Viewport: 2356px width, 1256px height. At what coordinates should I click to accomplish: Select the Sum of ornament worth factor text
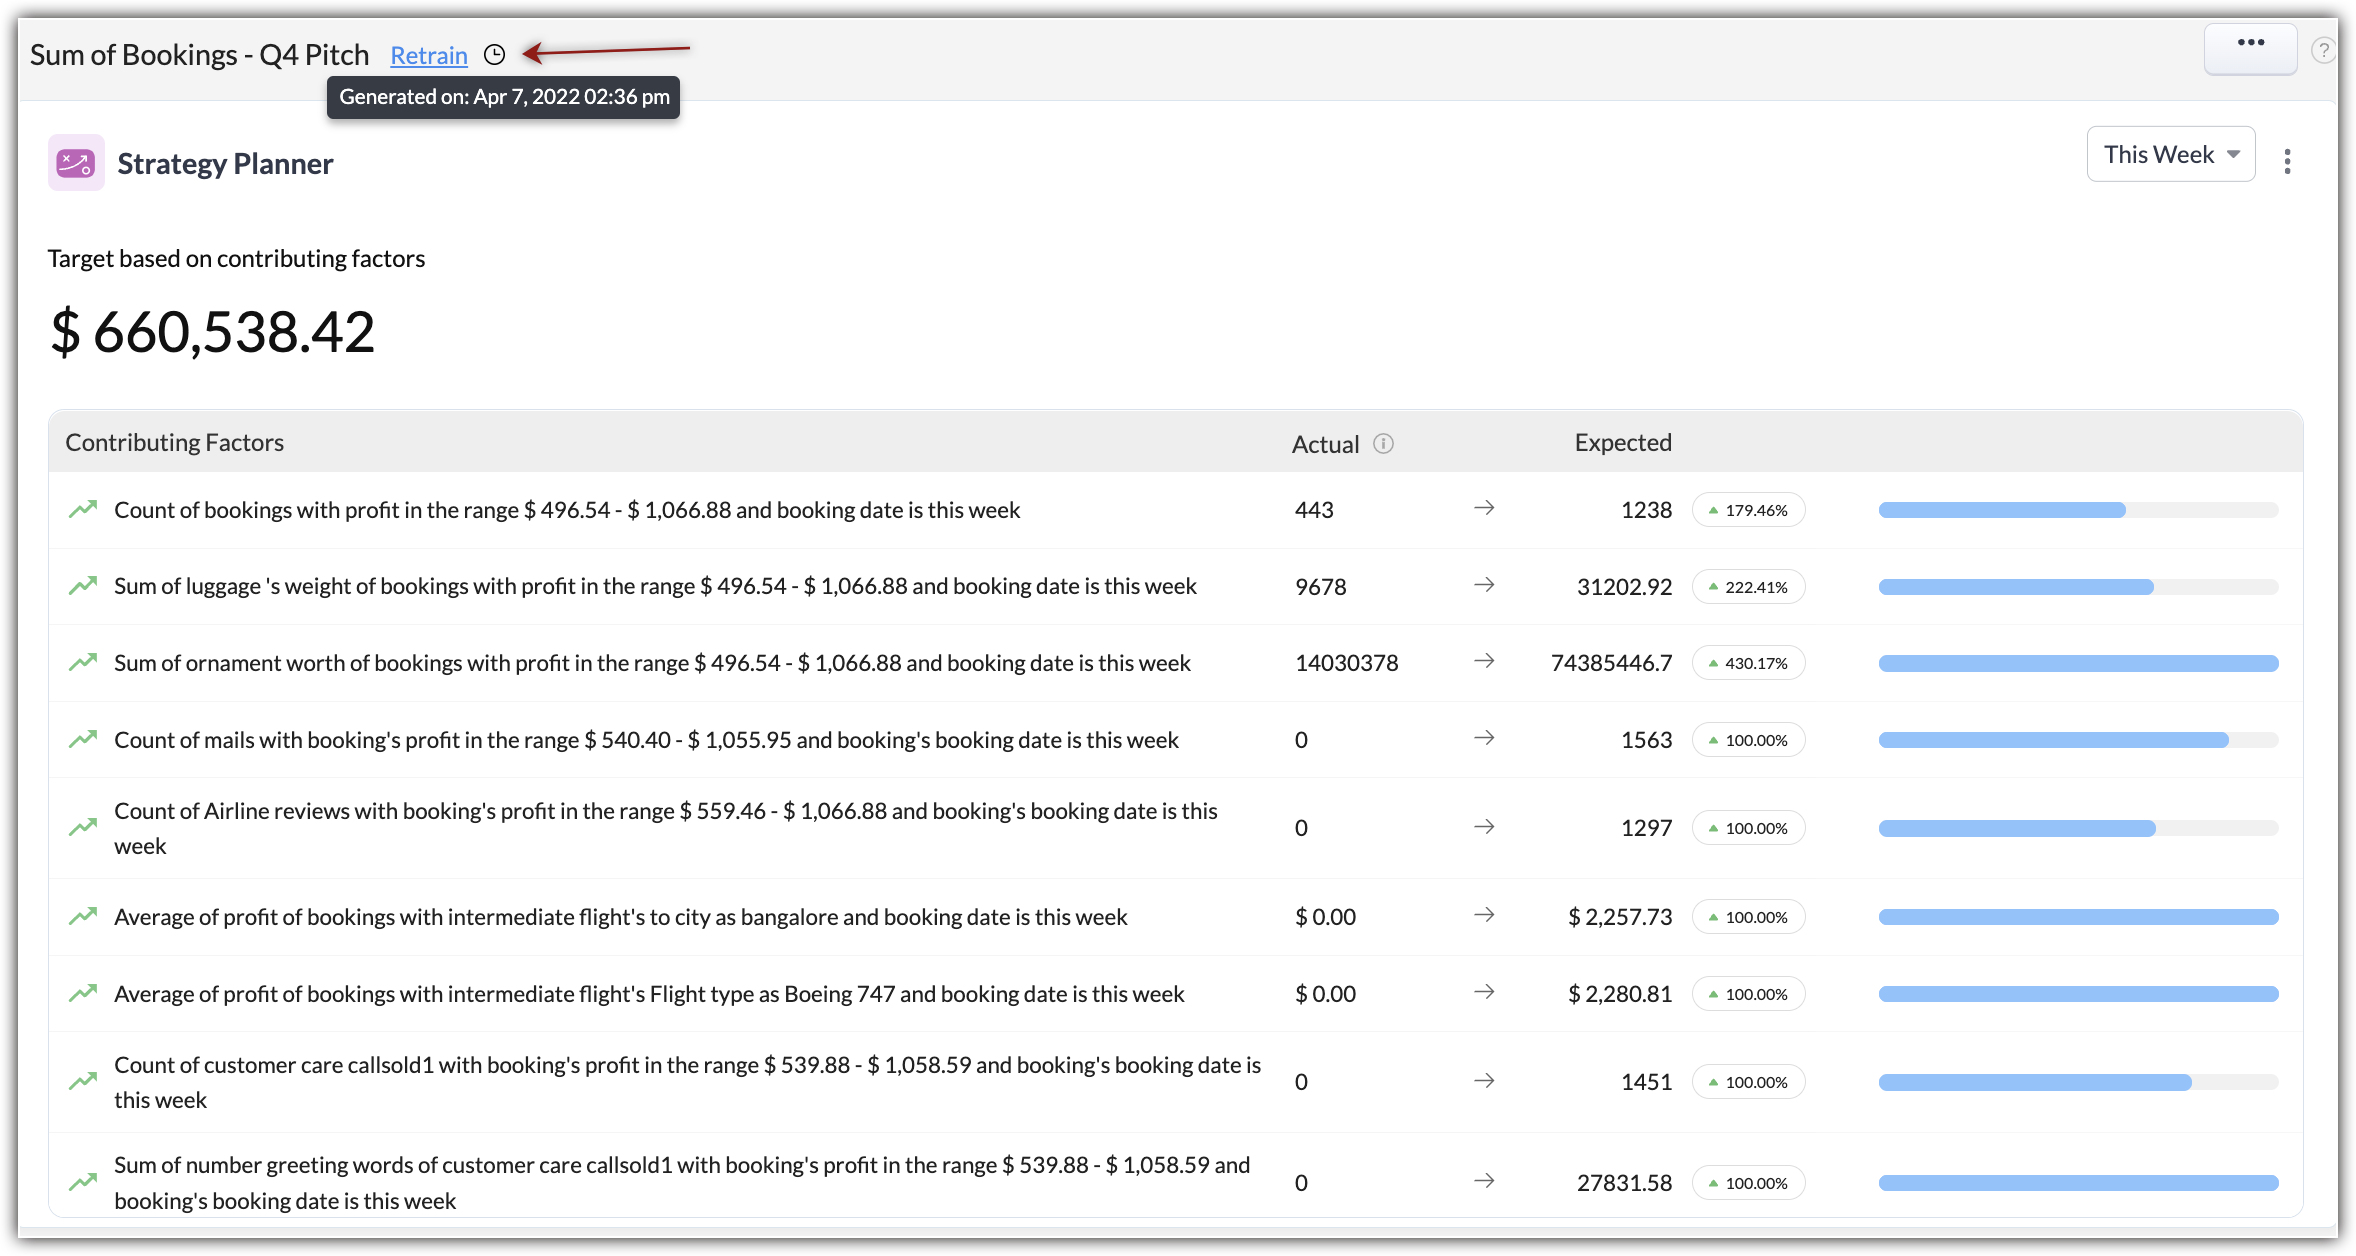(x=652, y=663)
